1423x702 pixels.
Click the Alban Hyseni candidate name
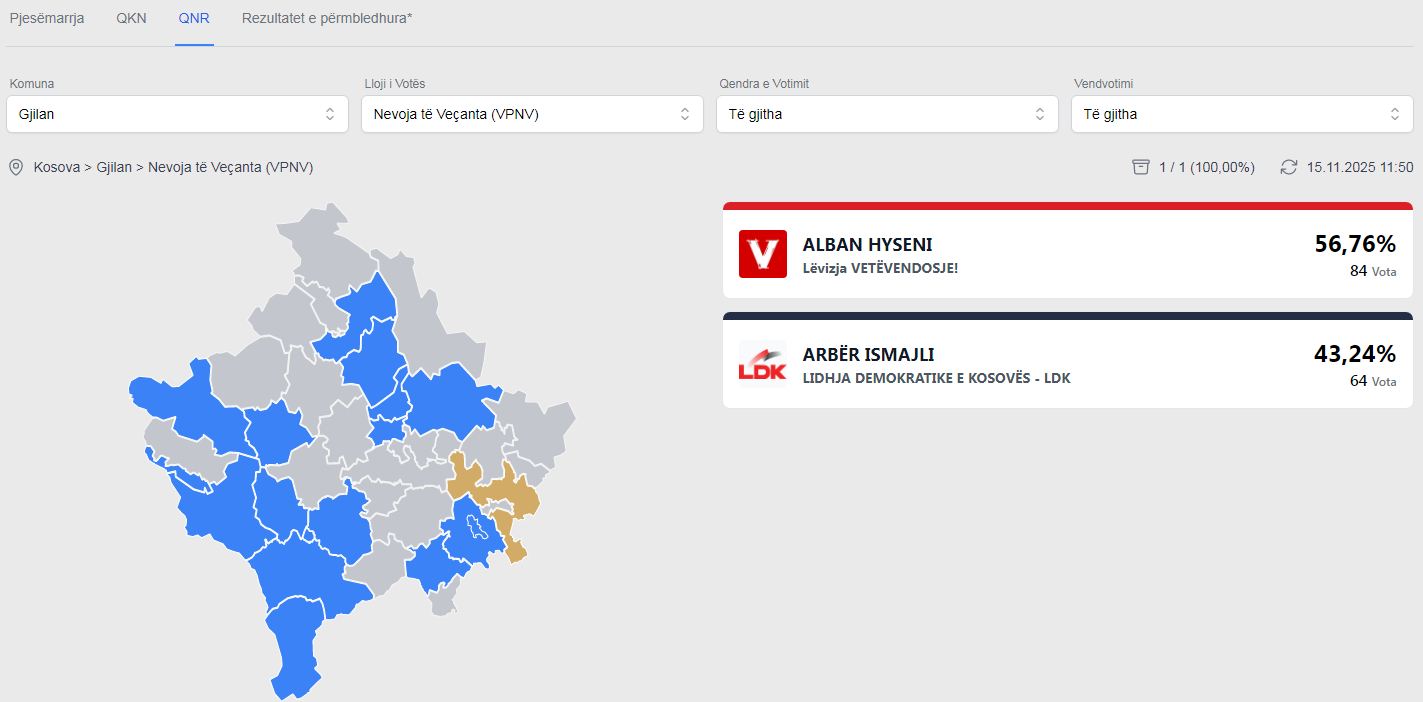(x=867, y=244)
